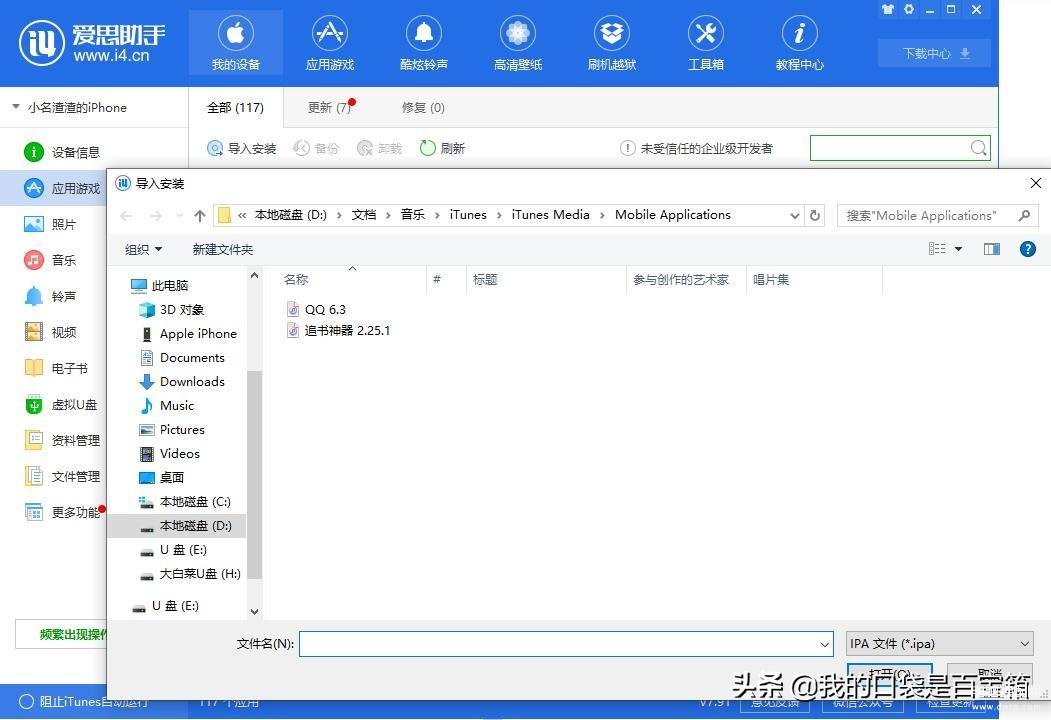
Task: Open 铃声 ringtones in the sidebar
Action: (x=50, y=296)
